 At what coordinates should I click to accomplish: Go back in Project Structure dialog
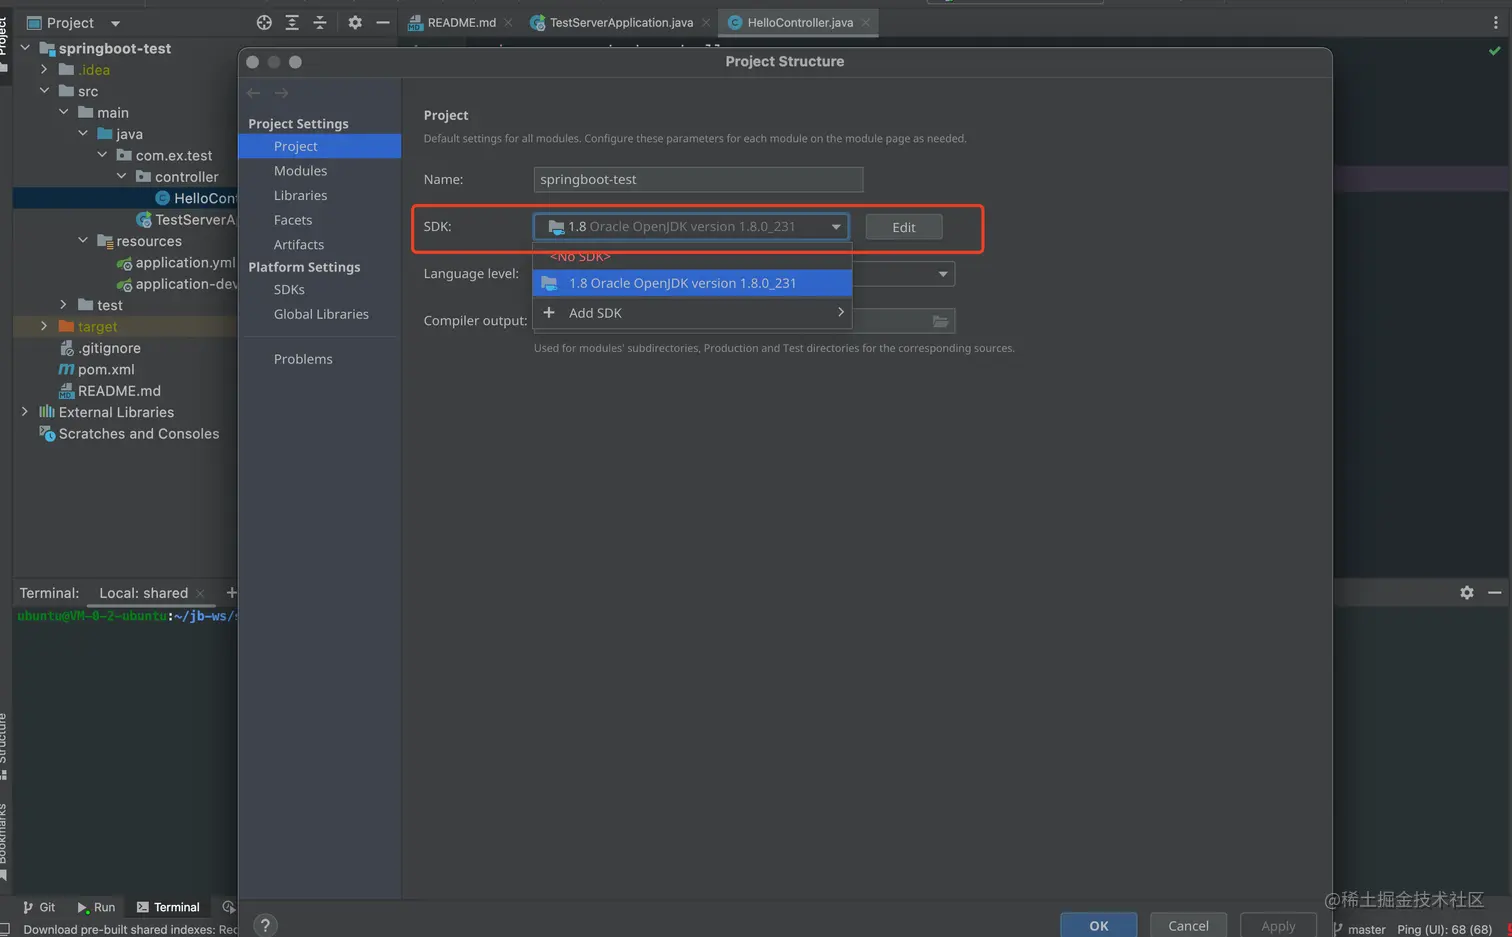pos(254,93)
